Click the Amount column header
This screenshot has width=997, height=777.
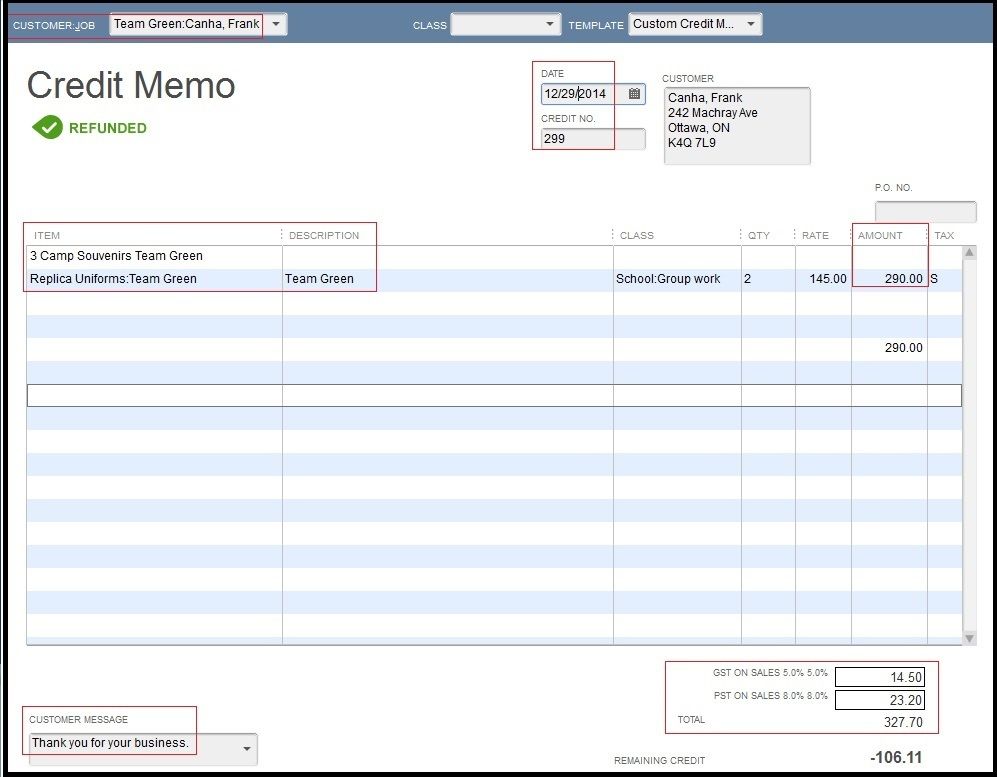880,235
